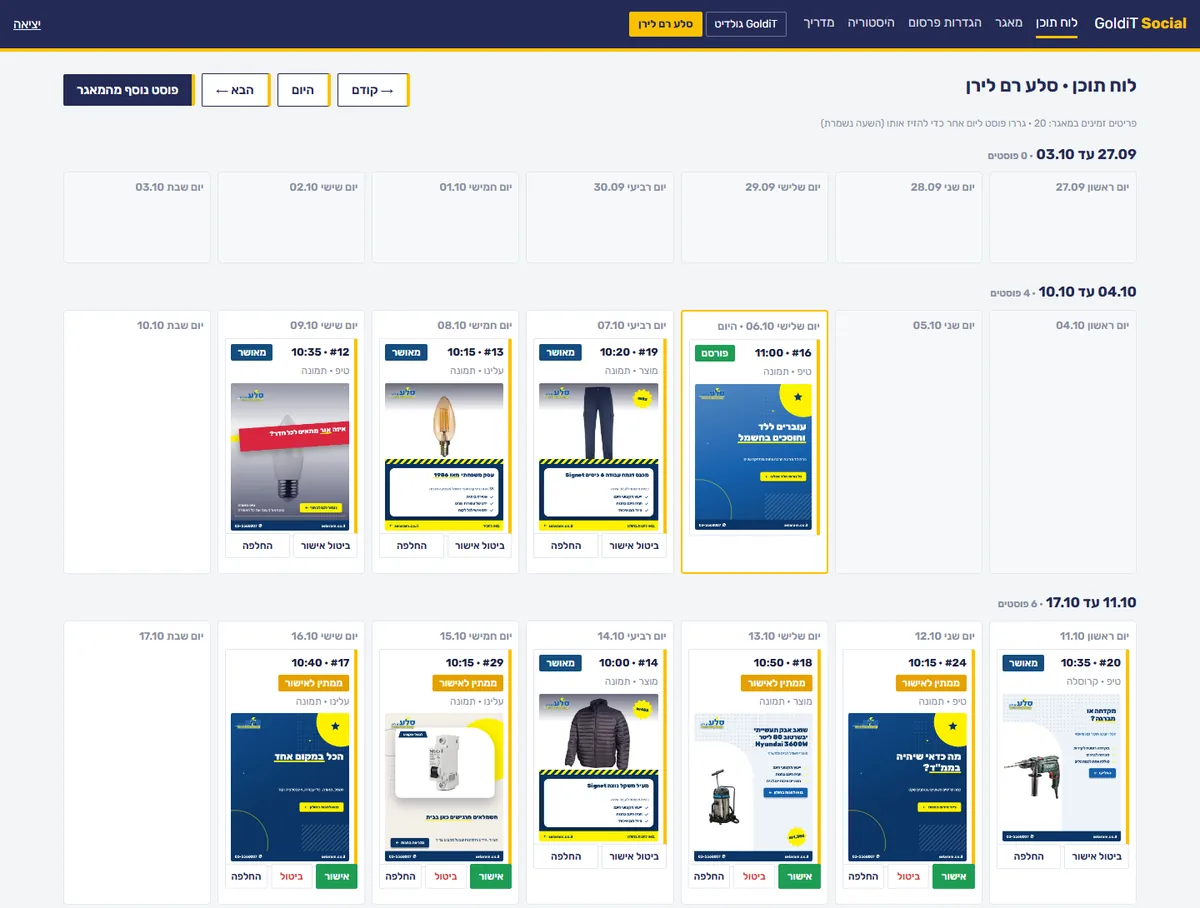Screen dimensions: 1200x908
Task: Click the GoldiT Social logo
Action: (x=1140, y=23)
